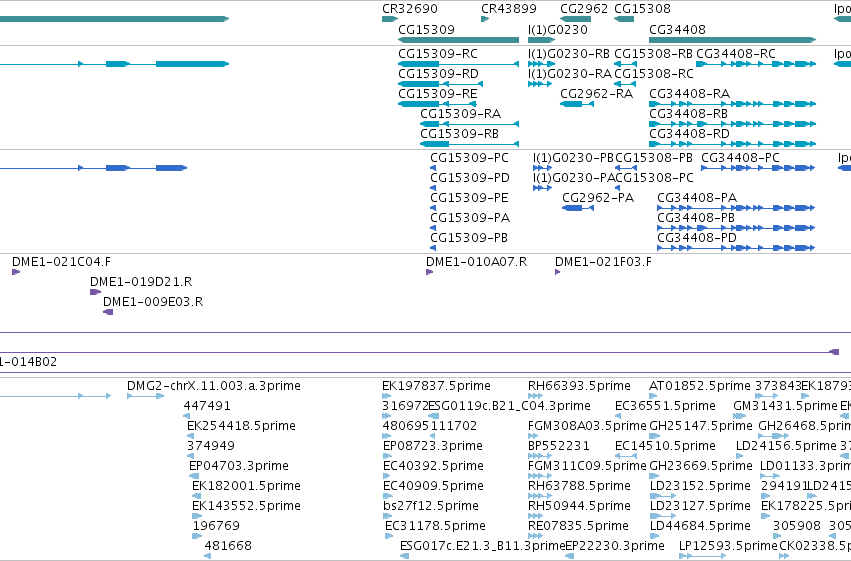
Task: Select protein CG15308-PB
Action: (626, 168)
